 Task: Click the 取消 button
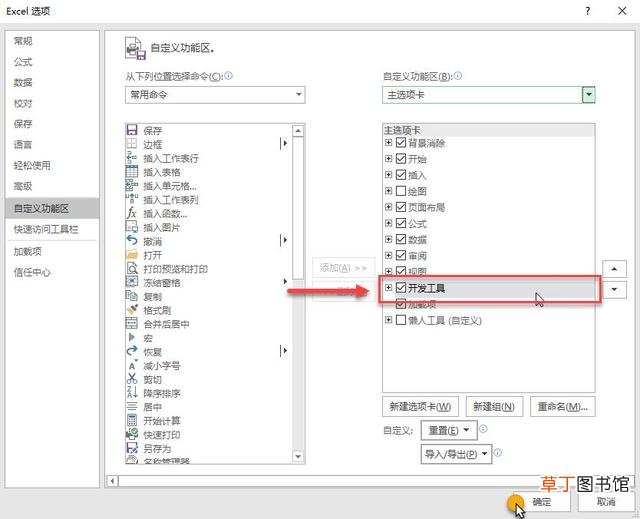click(x=606, y=501)
